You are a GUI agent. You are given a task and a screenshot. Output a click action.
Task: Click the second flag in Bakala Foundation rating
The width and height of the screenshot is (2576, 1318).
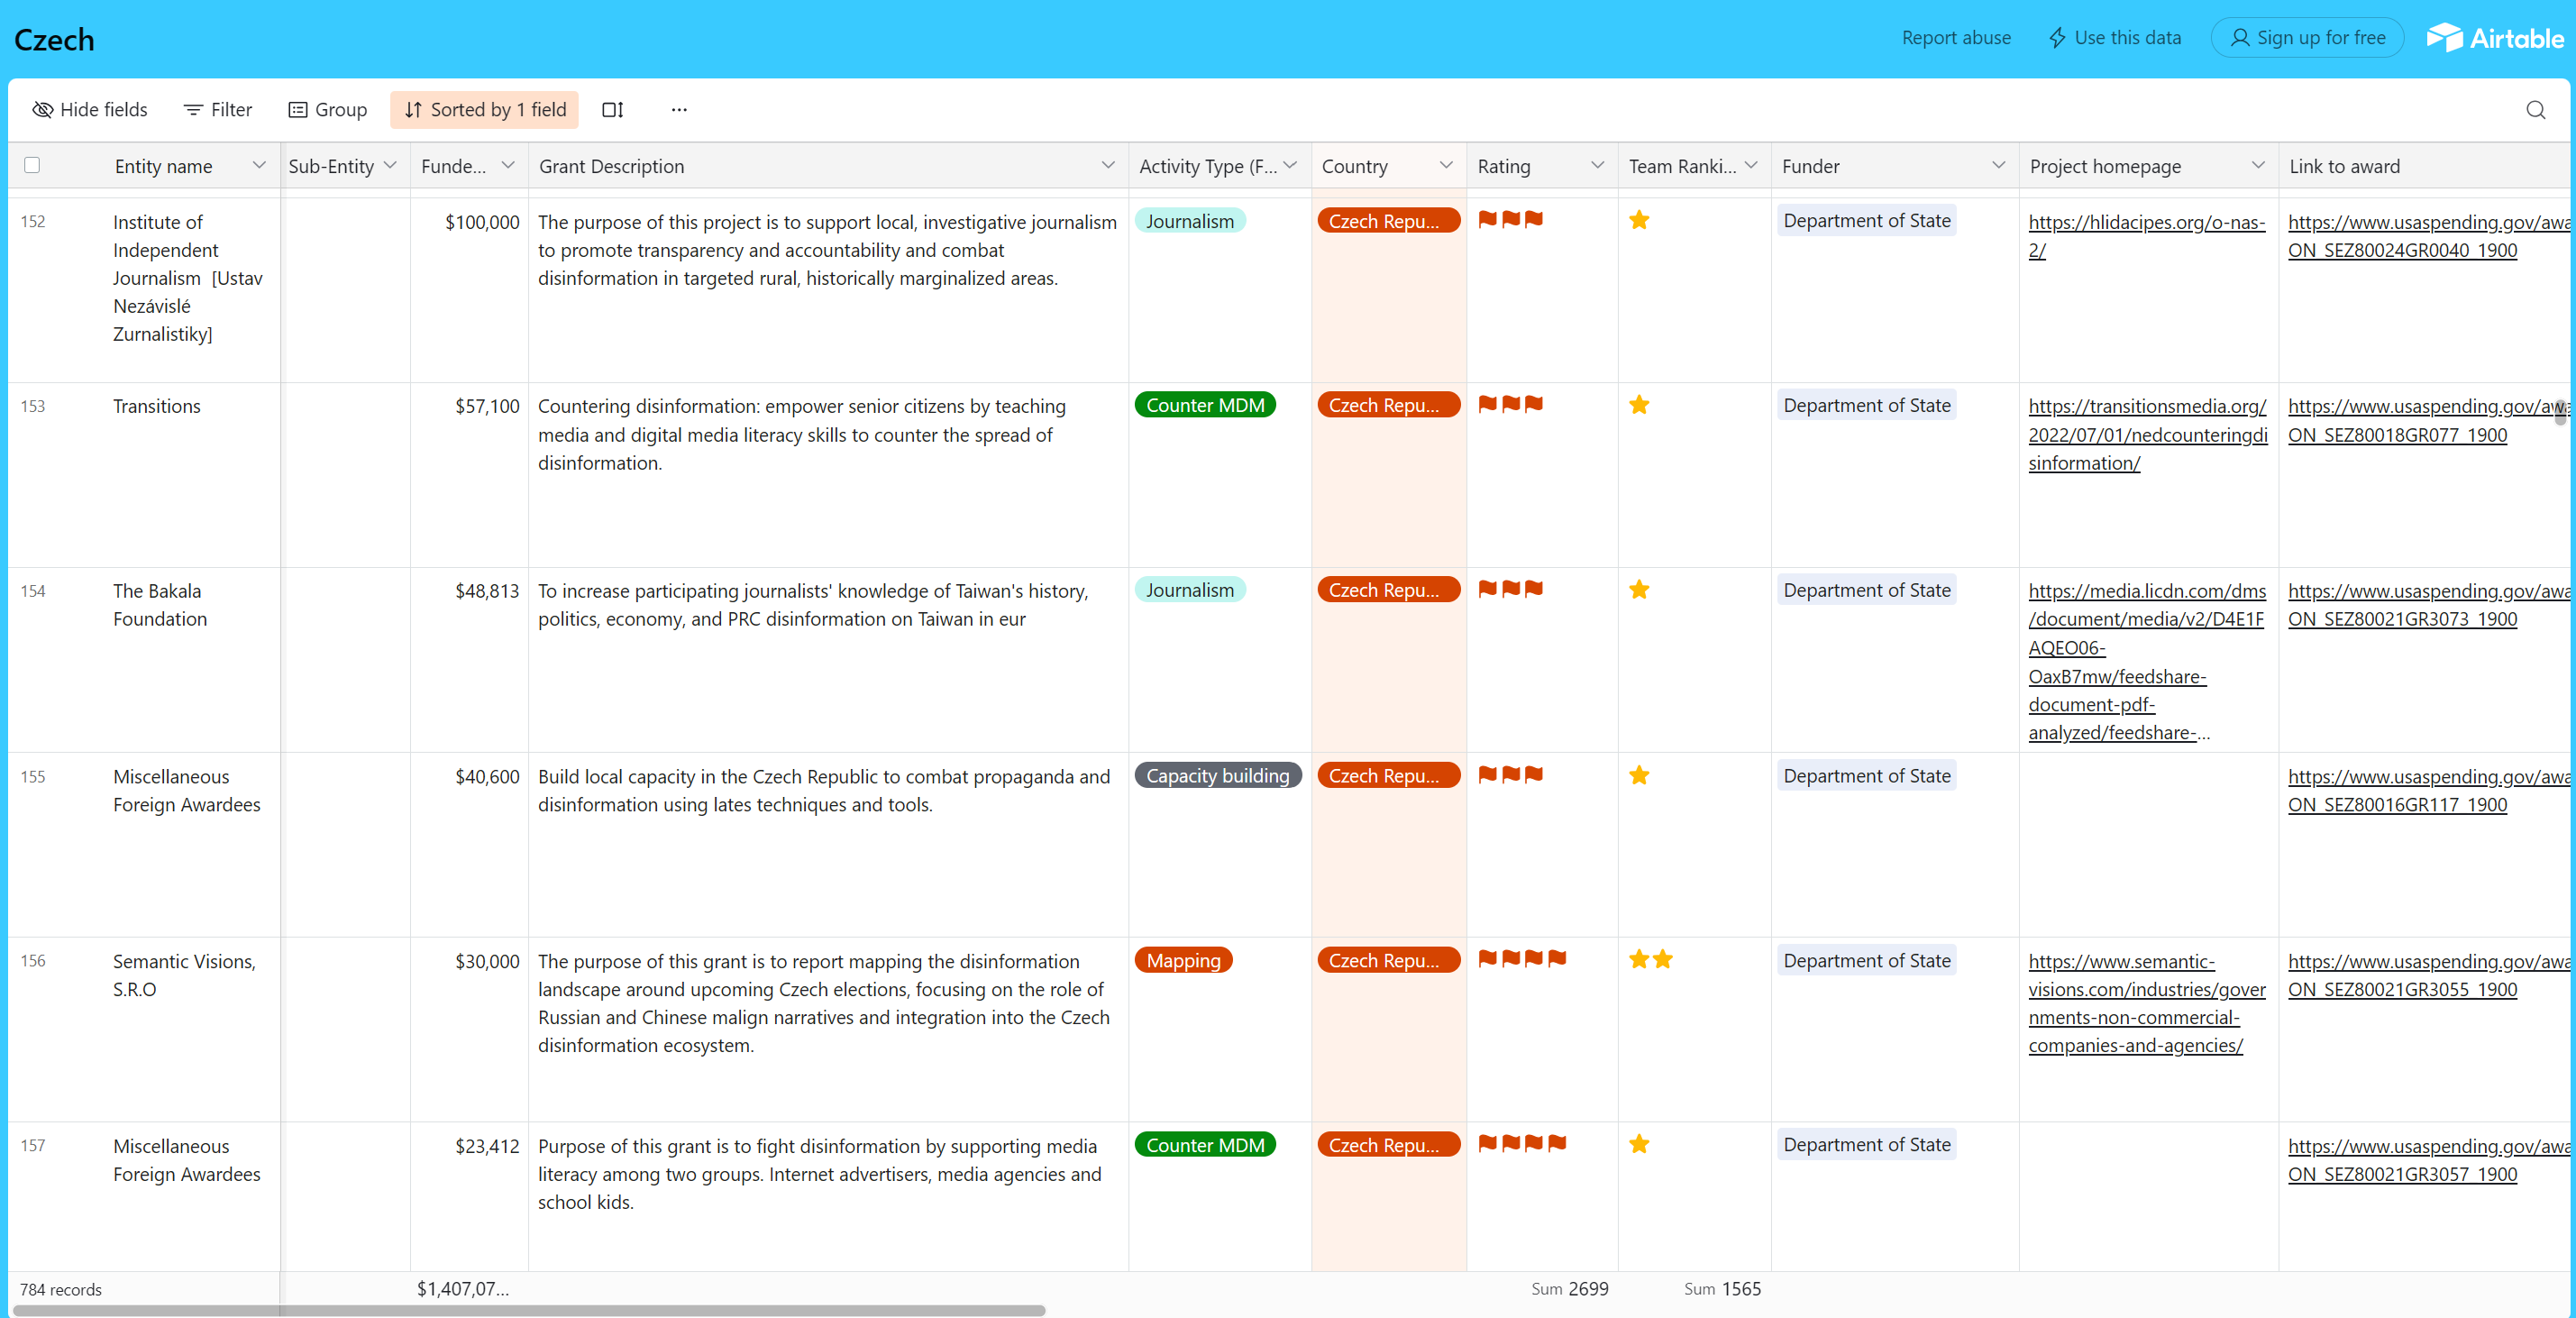(1511, 589)
